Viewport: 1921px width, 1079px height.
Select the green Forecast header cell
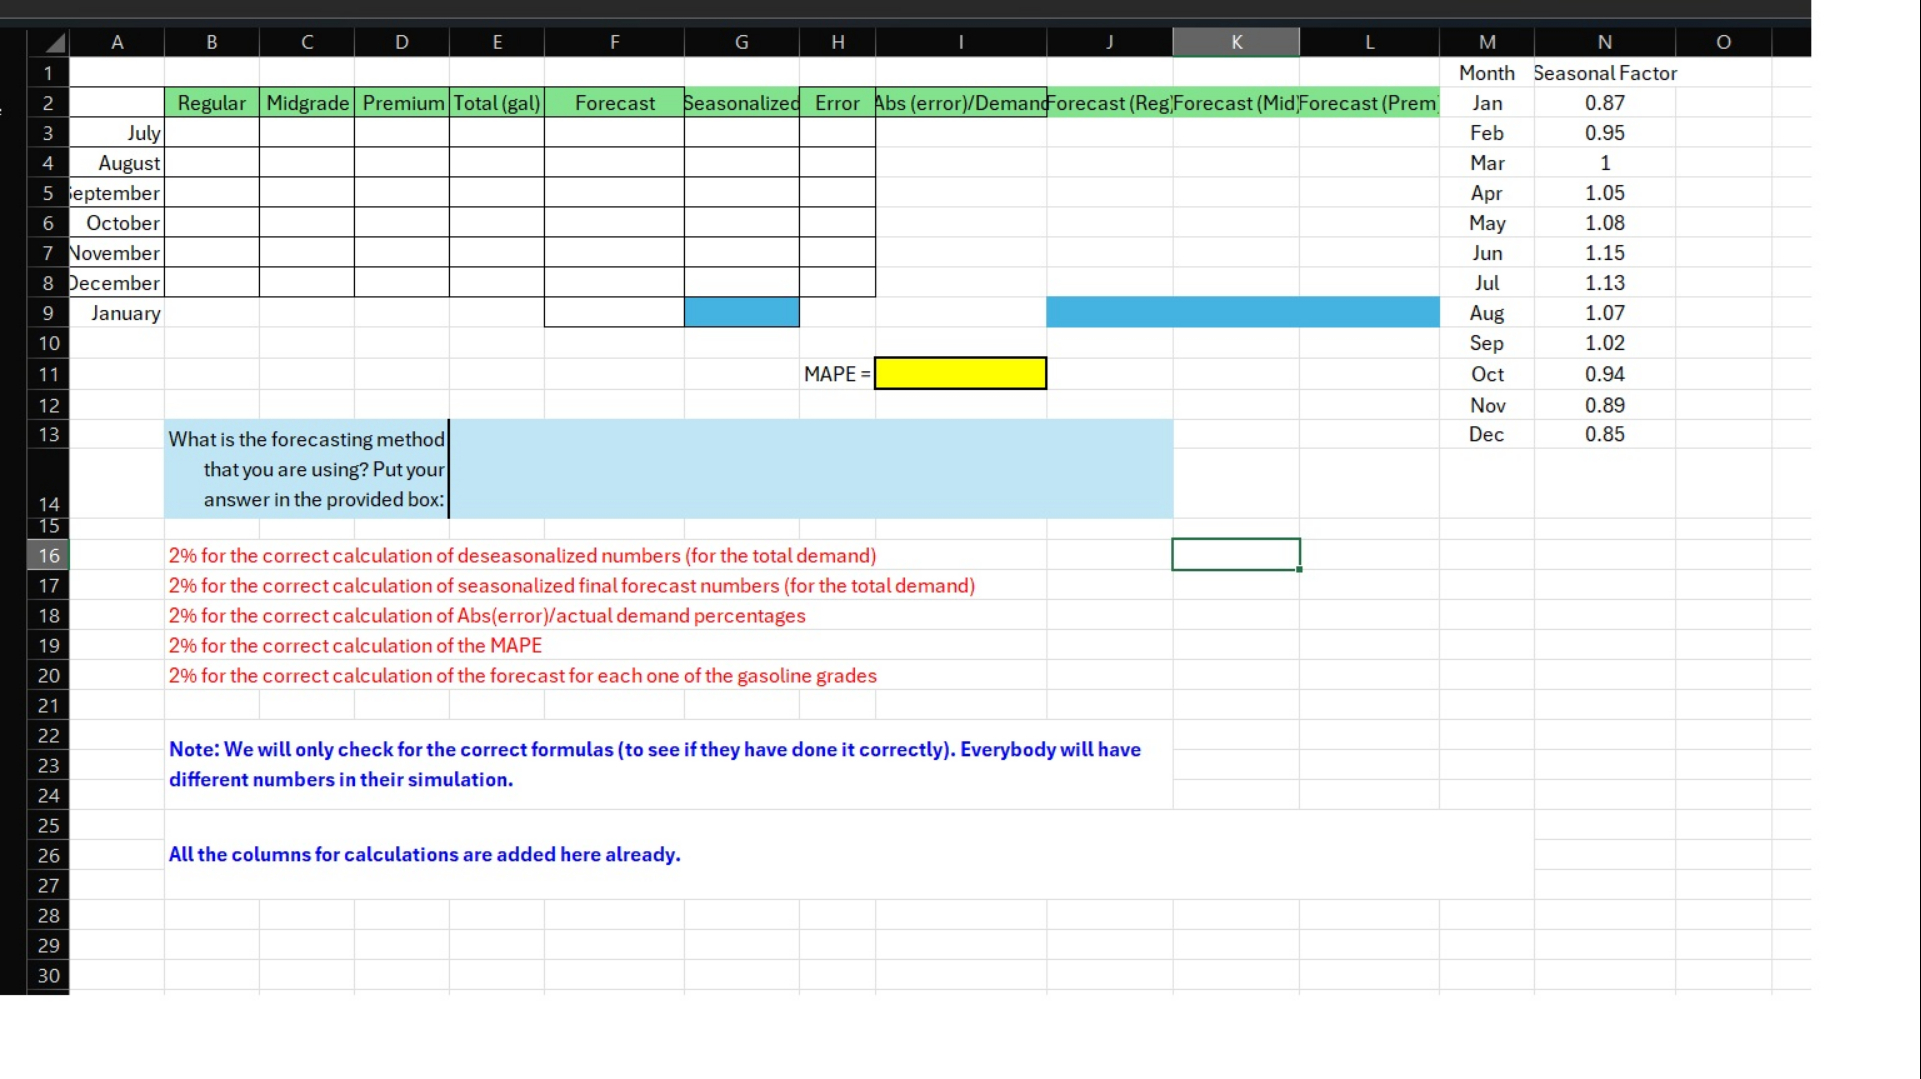[x=614, y=103]
